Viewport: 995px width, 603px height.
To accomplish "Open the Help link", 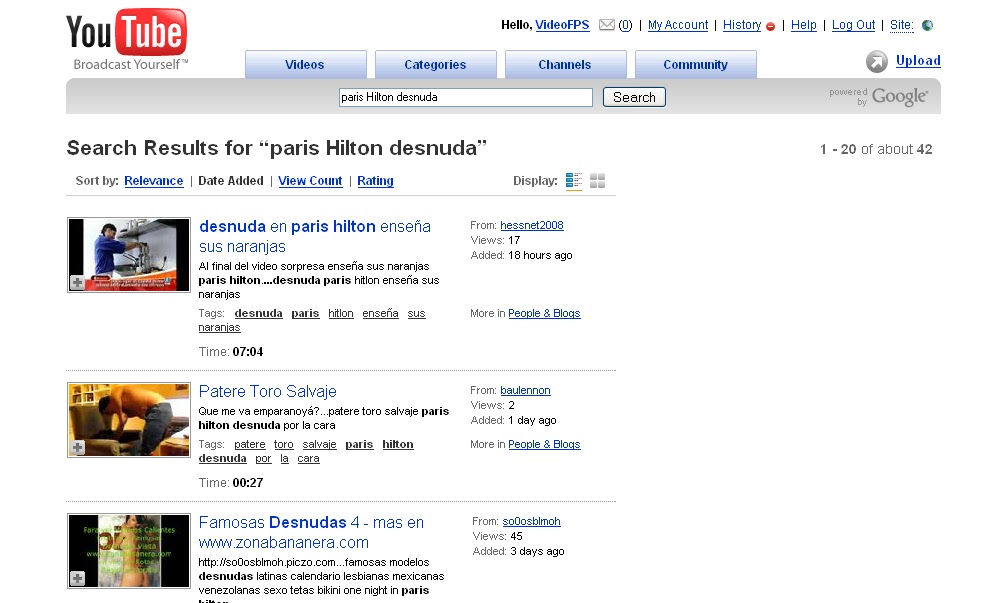I will (803, 25).
